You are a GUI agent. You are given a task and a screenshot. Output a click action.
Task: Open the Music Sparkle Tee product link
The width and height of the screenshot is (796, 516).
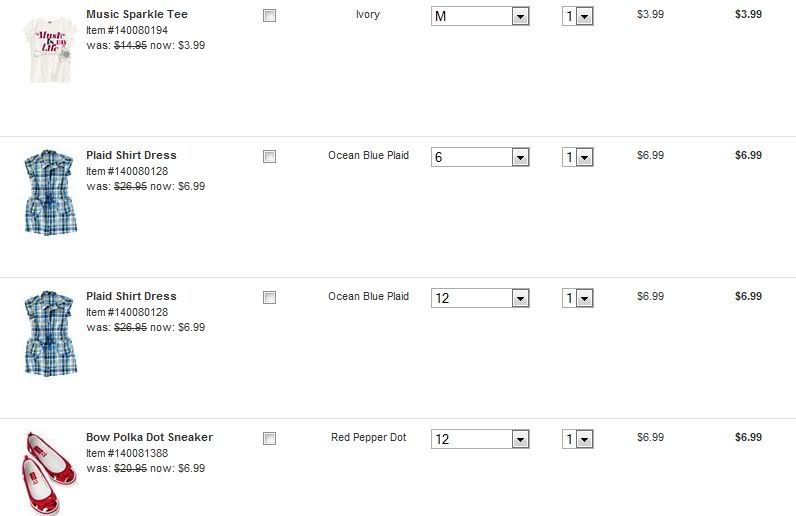tap(136, 15)
